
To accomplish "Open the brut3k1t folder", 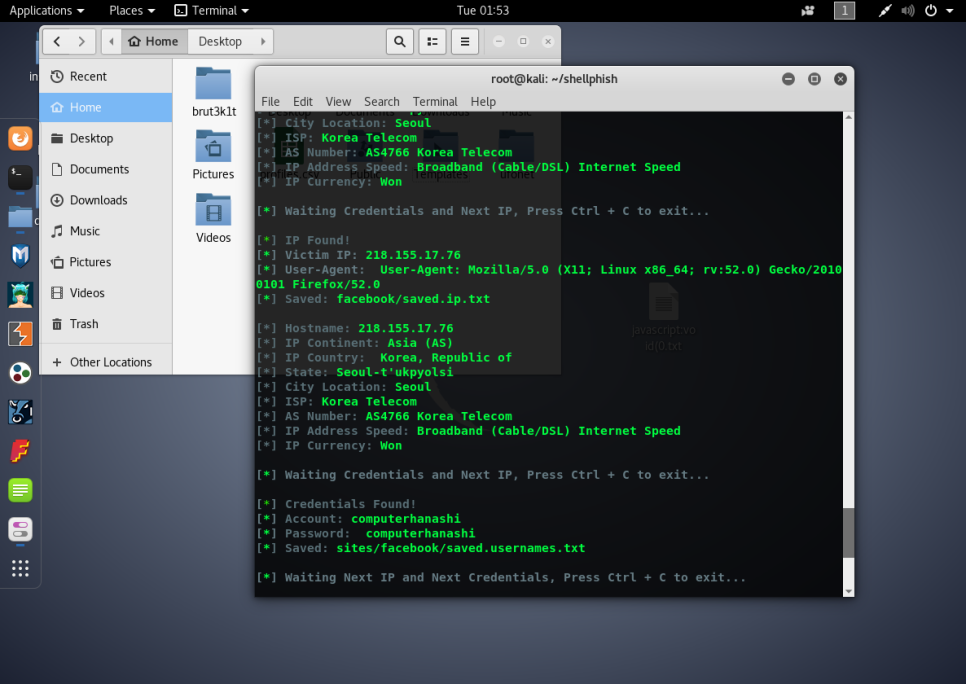I will pos(213,92).
